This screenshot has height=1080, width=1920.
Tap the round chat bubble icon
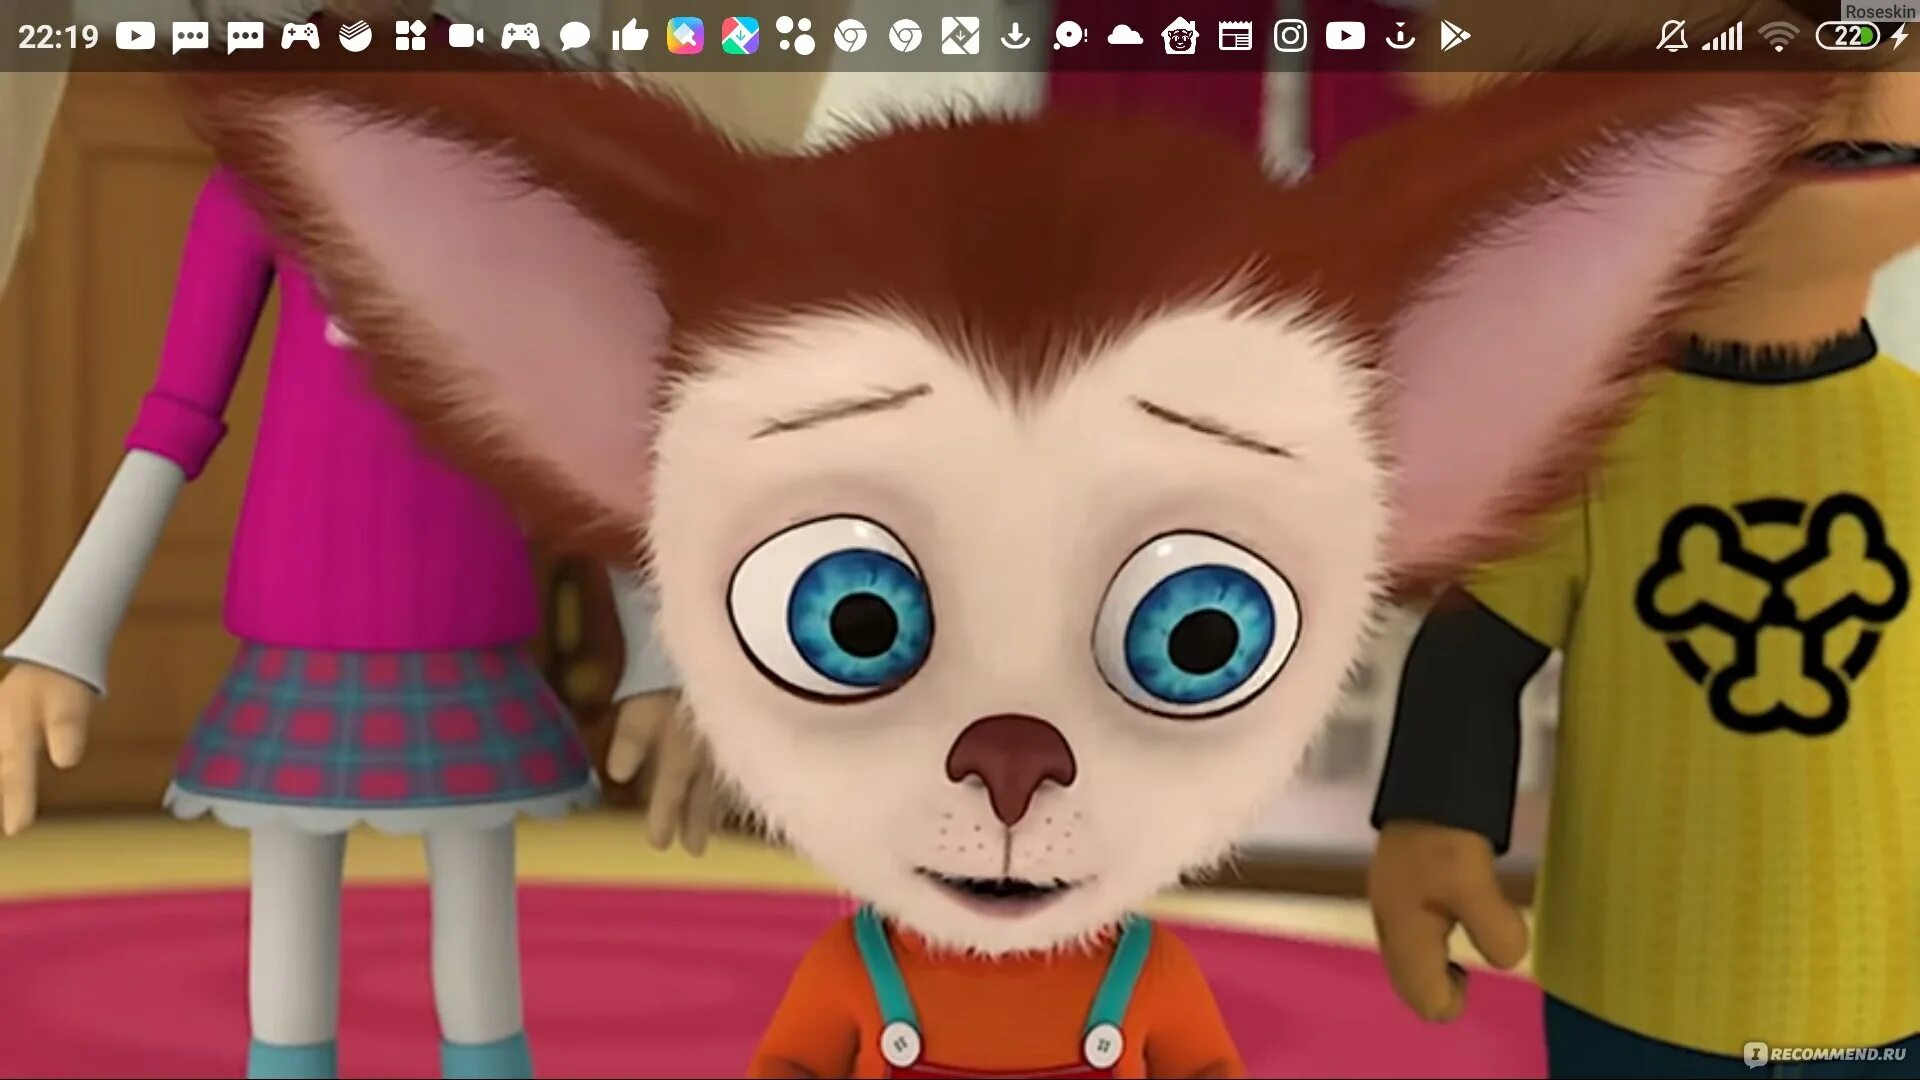point(574,37)
